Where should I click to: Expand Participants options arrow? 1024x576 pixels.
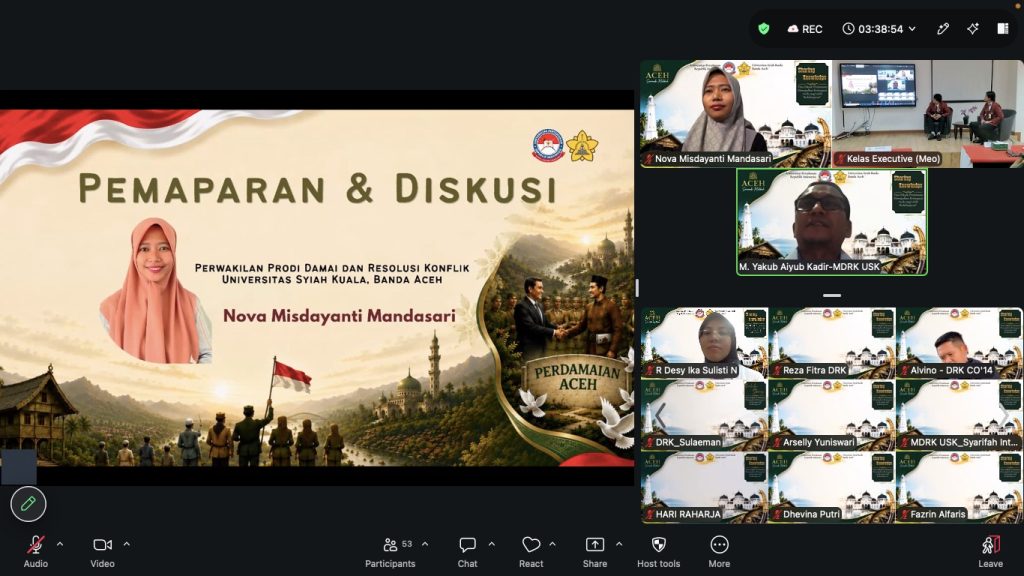(425, 544)
